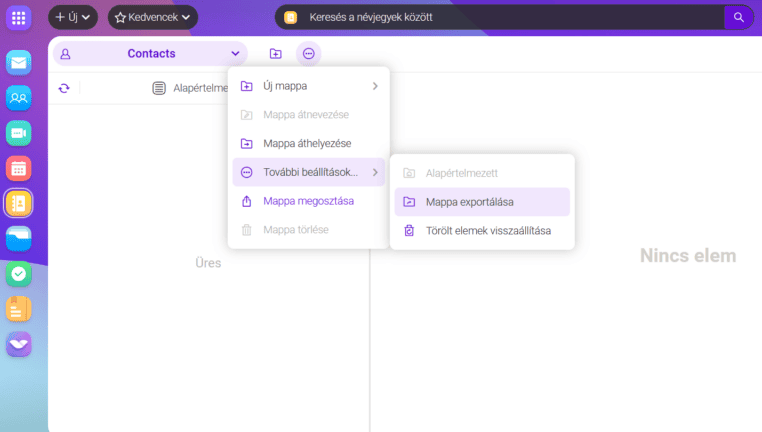Click the add new folder toolbar icon
The width and height of the screenshot is (762, 432).
[x=276, y=54]
